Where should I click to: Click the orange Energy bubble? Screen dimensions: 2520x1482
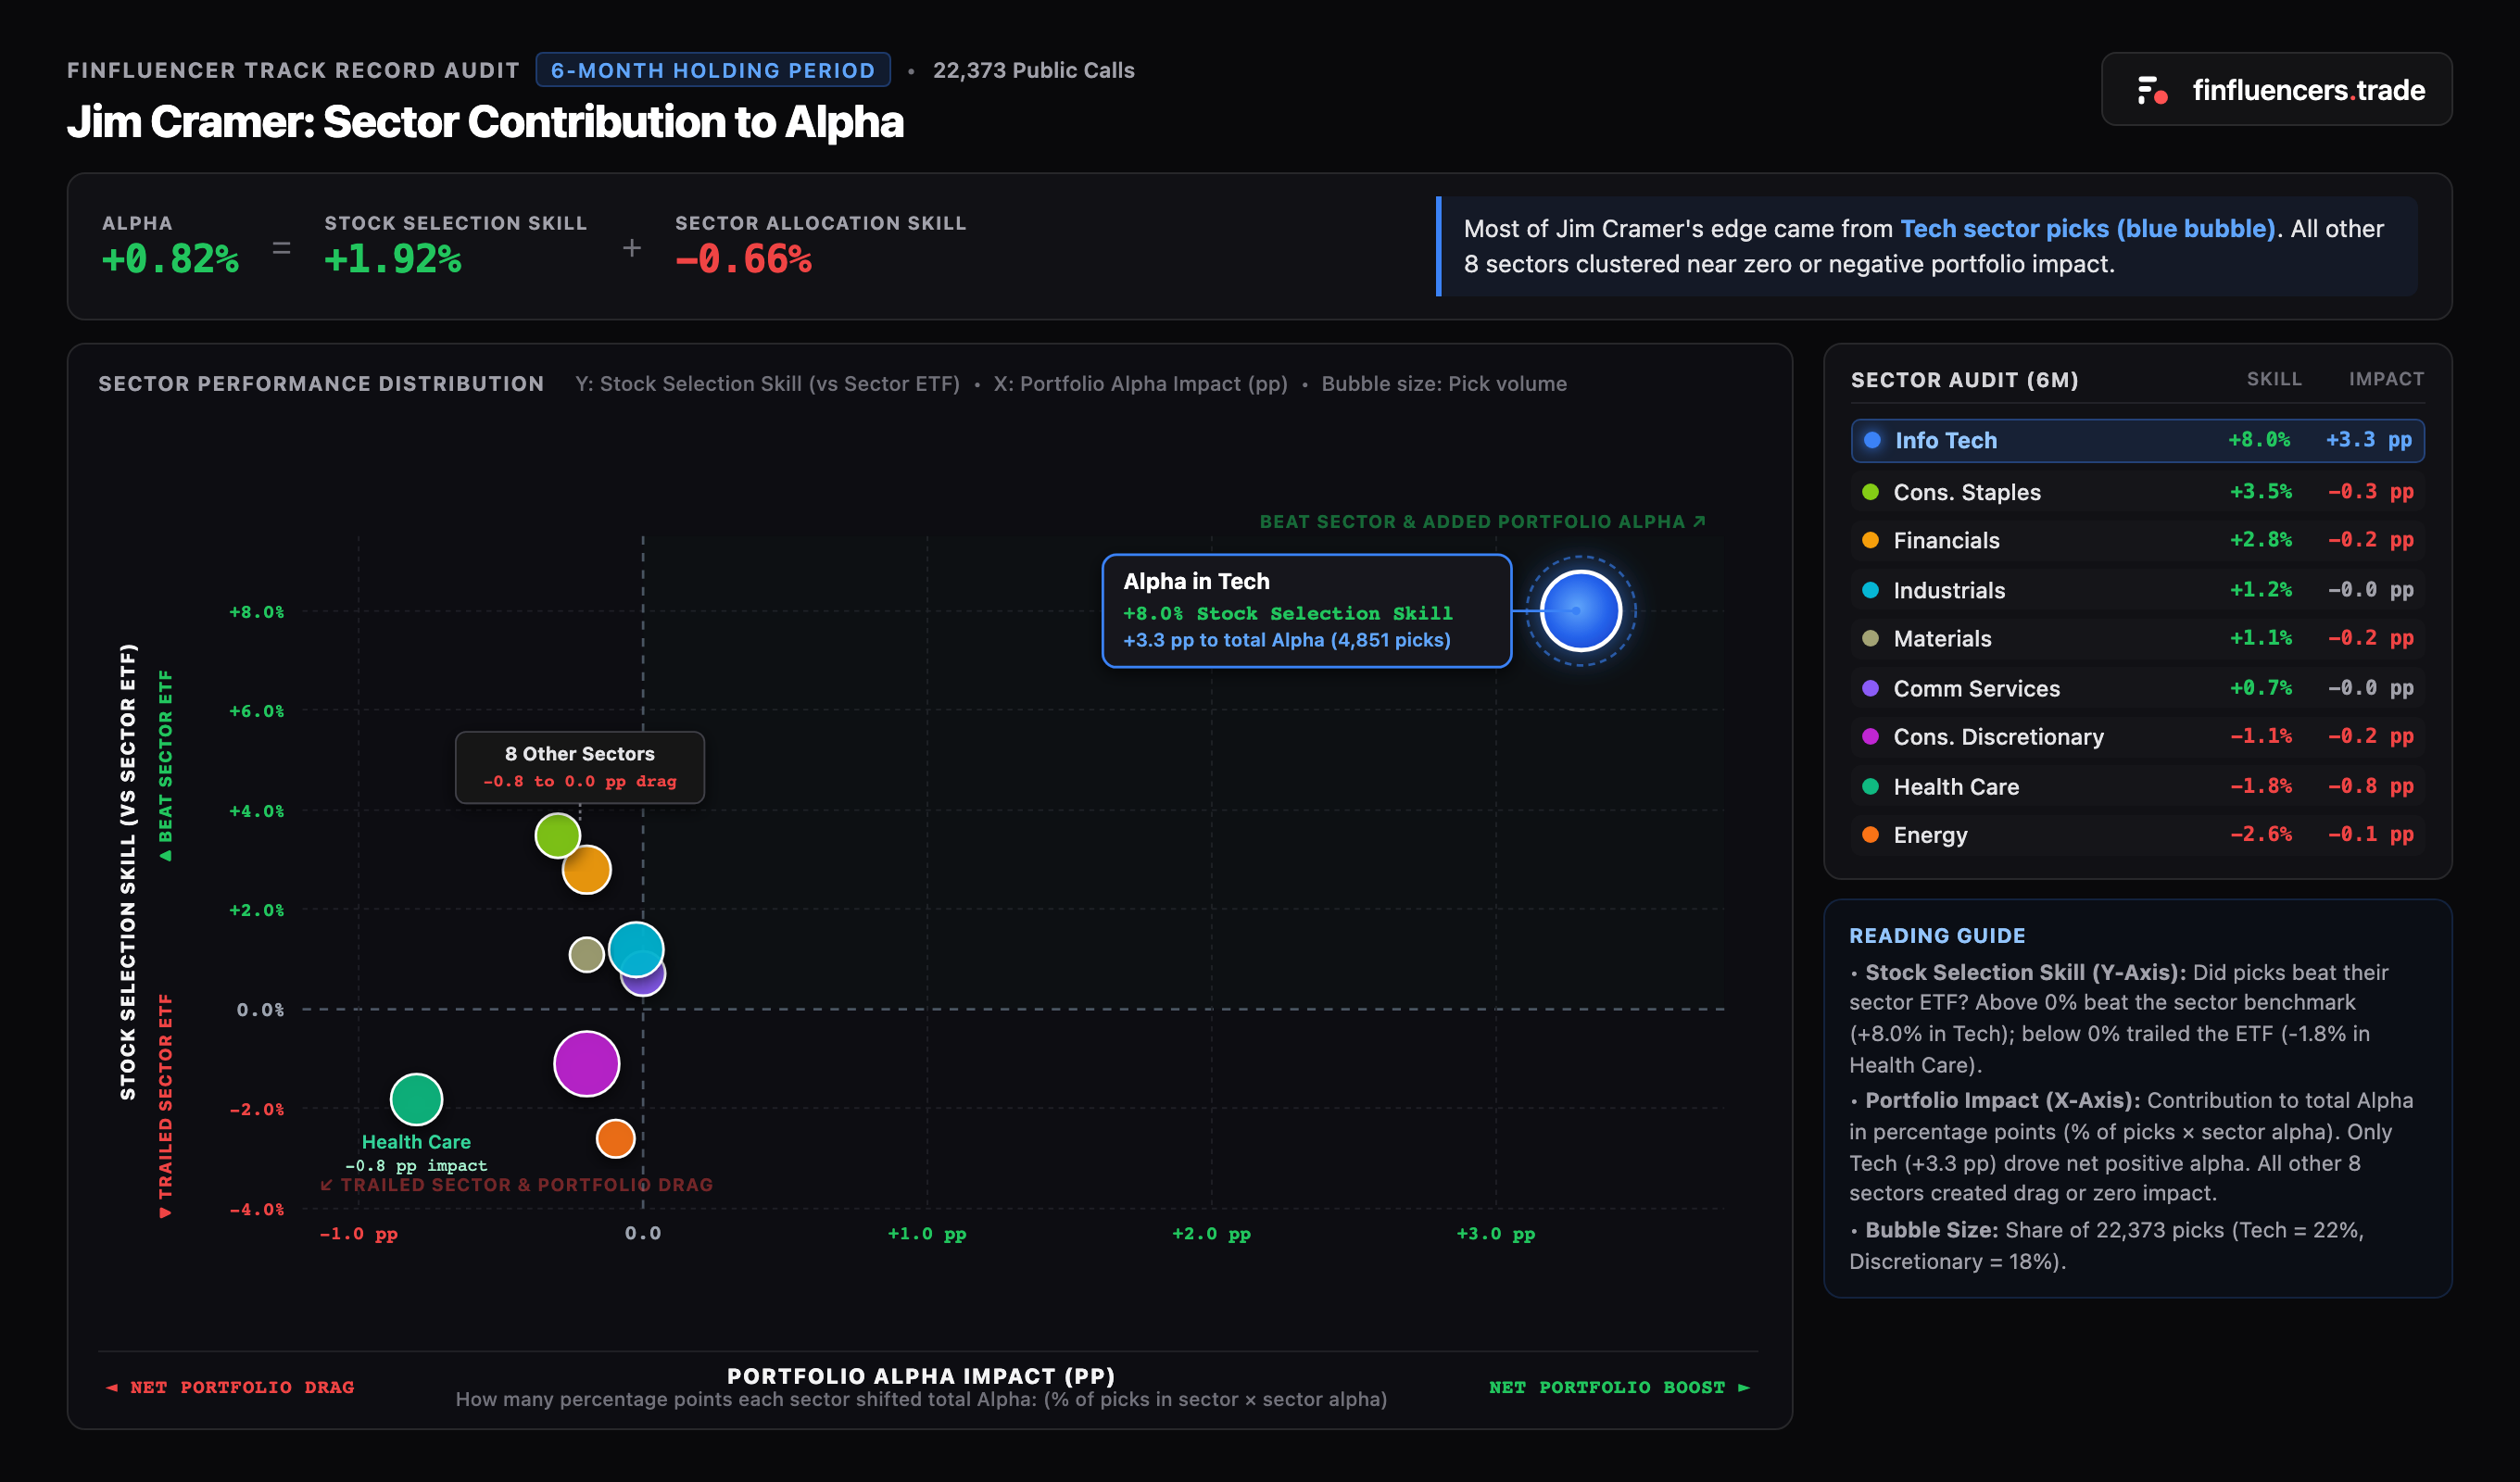615,1138
